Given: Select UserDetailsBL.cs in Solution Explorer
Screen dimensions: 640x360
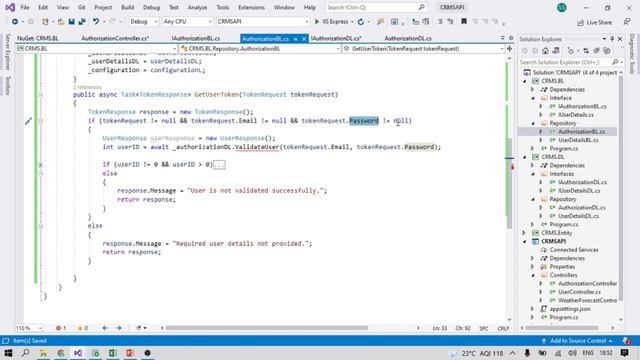Looking at the screenshot, I should [578, 140].
